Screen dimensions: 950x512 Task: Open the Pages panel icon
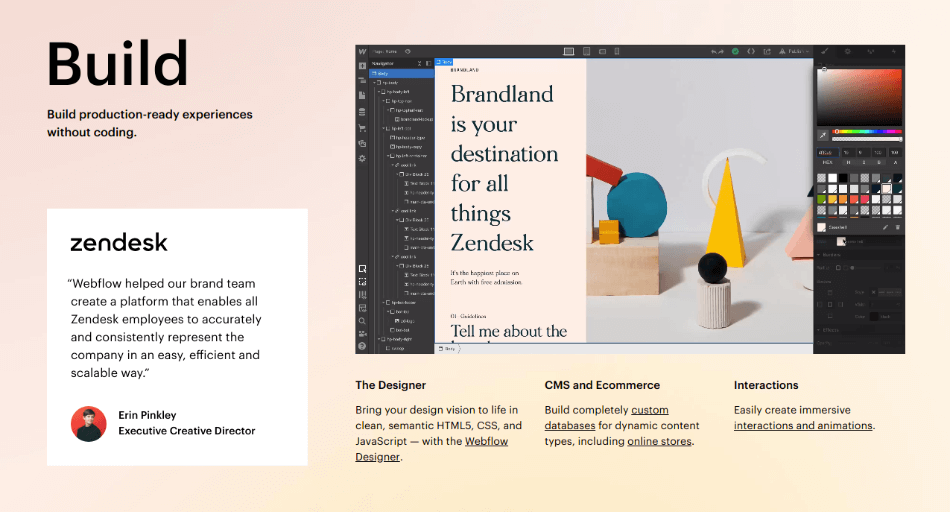click(x=362, y=95)
